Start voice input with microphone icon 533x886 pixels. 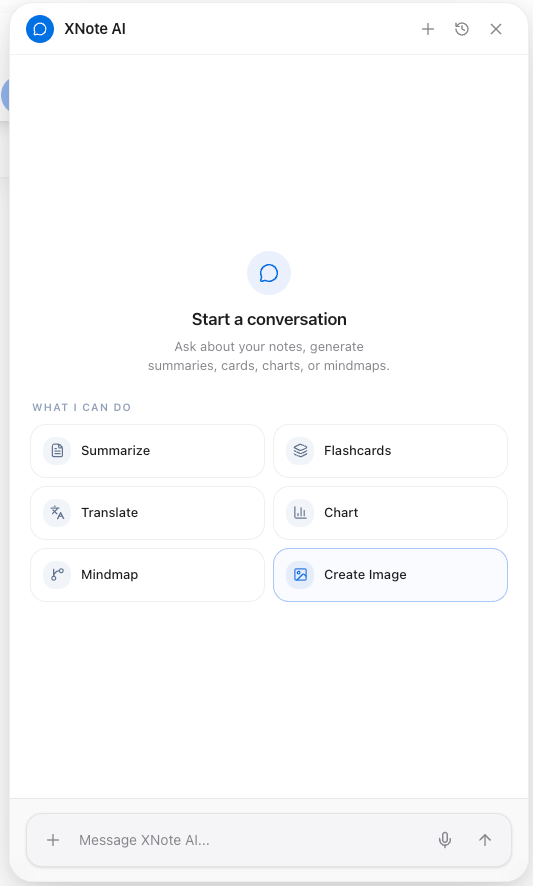pos(445,840)
